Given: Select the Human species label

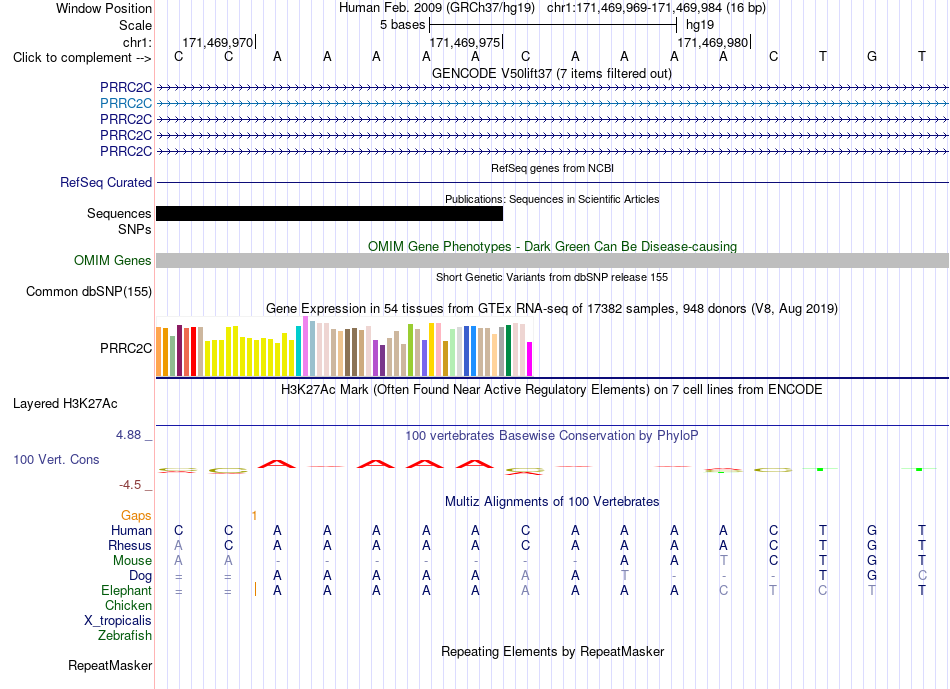Looking at the screenshot, I should point(131,530).
